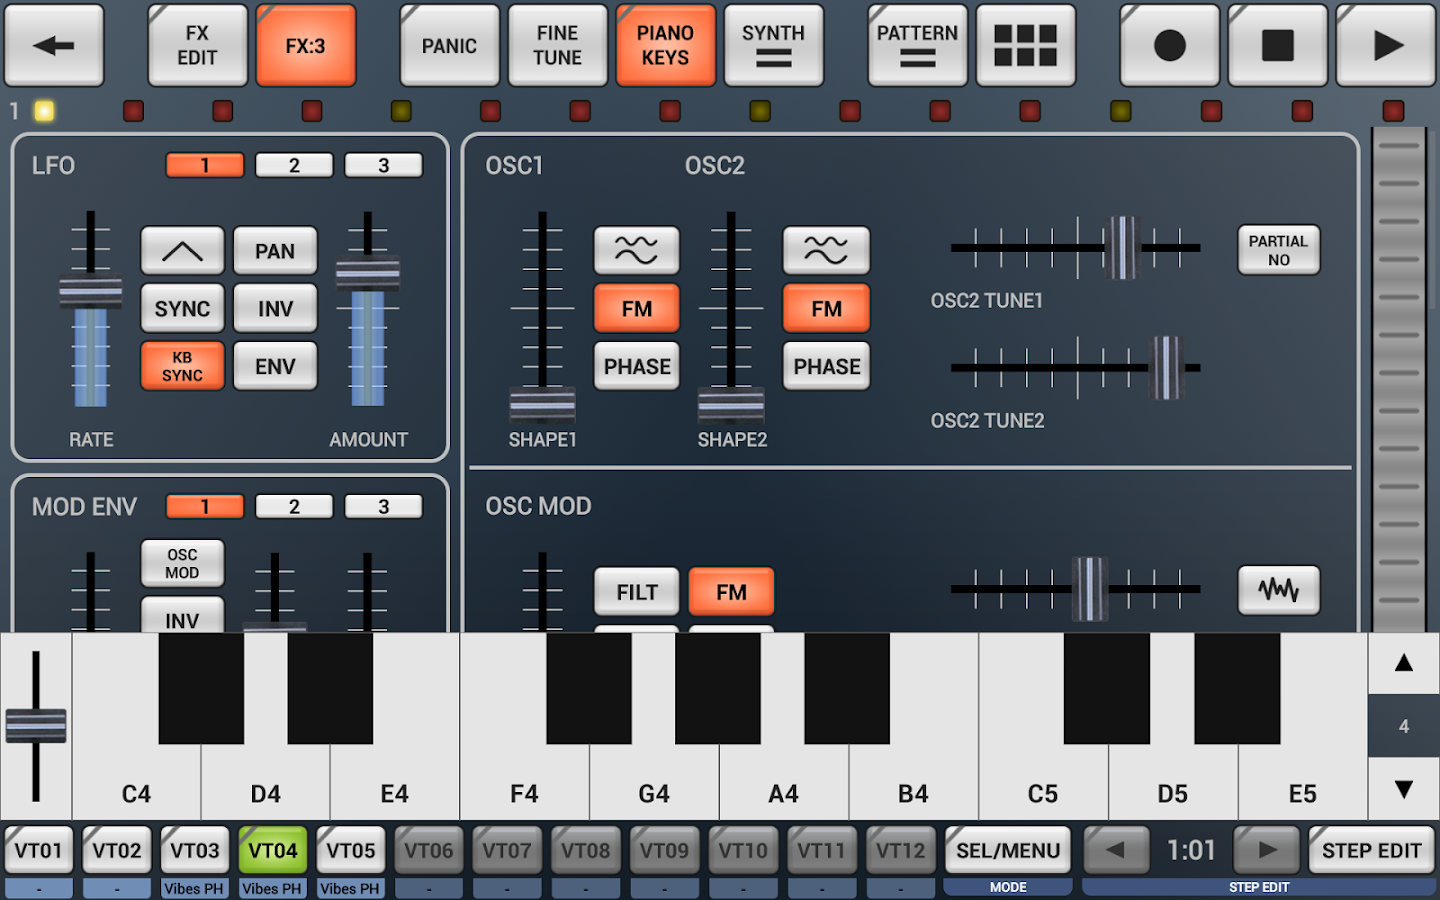Open the pad grid view icon
The width and height of the screenshot is (1440, 900).
(1025, 46)
